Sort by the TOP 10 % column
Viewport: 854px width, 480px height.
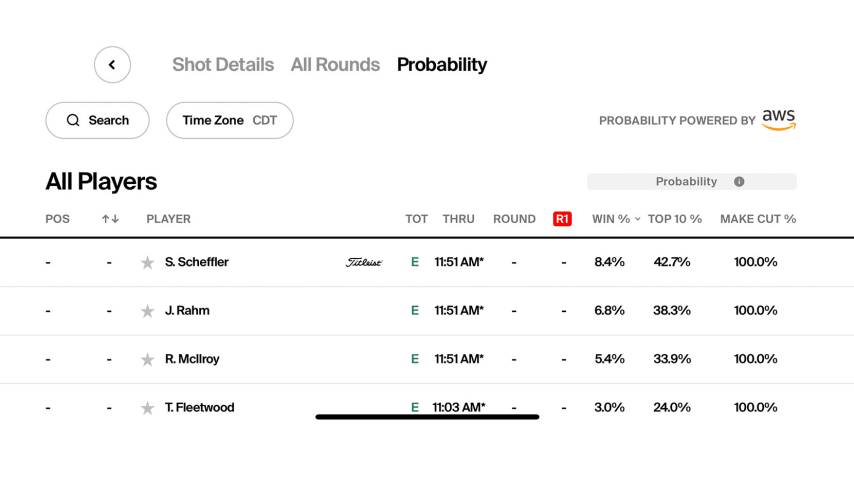coord(674,219)
